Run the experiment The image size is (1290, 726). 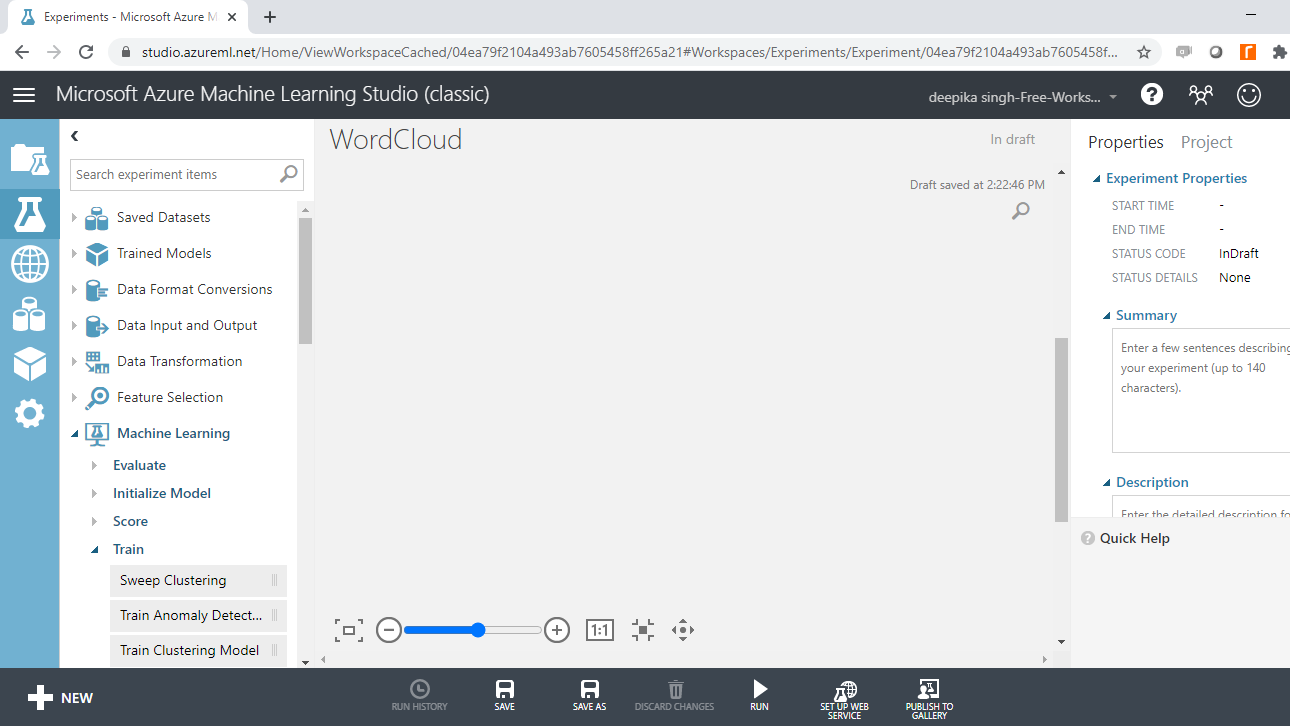(760, 696)
